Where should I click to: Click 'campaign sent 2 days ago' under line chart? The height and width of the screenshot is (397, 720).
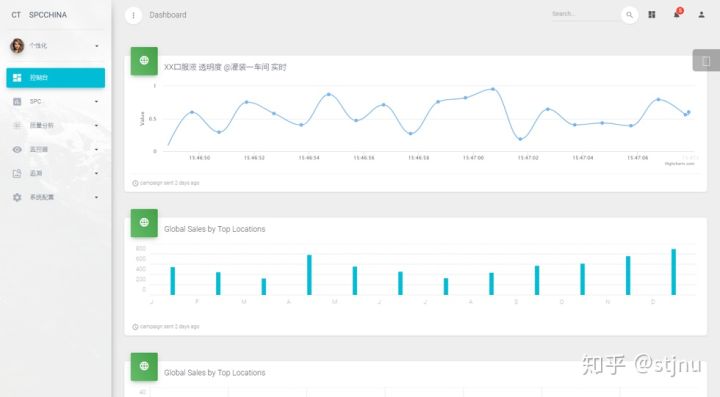(169, 183)
